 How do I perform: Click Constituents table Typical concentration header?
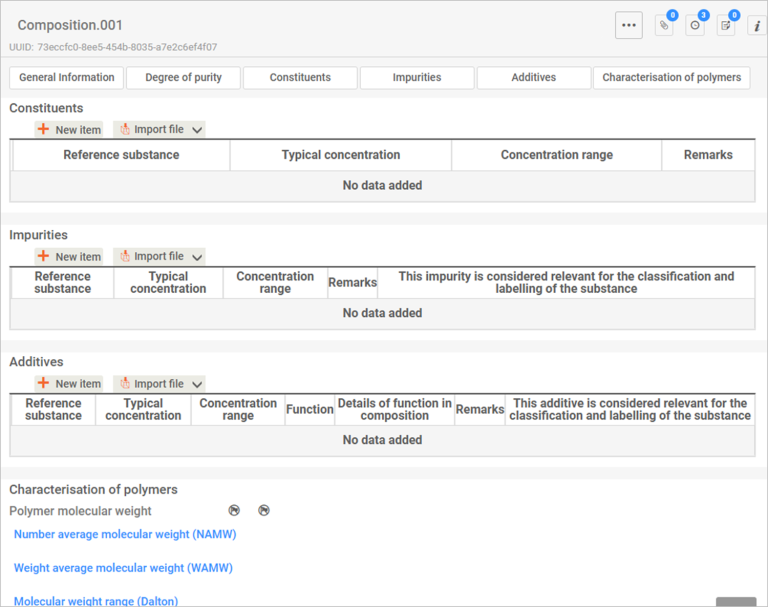pyautogui.click(x=341, y=155)
